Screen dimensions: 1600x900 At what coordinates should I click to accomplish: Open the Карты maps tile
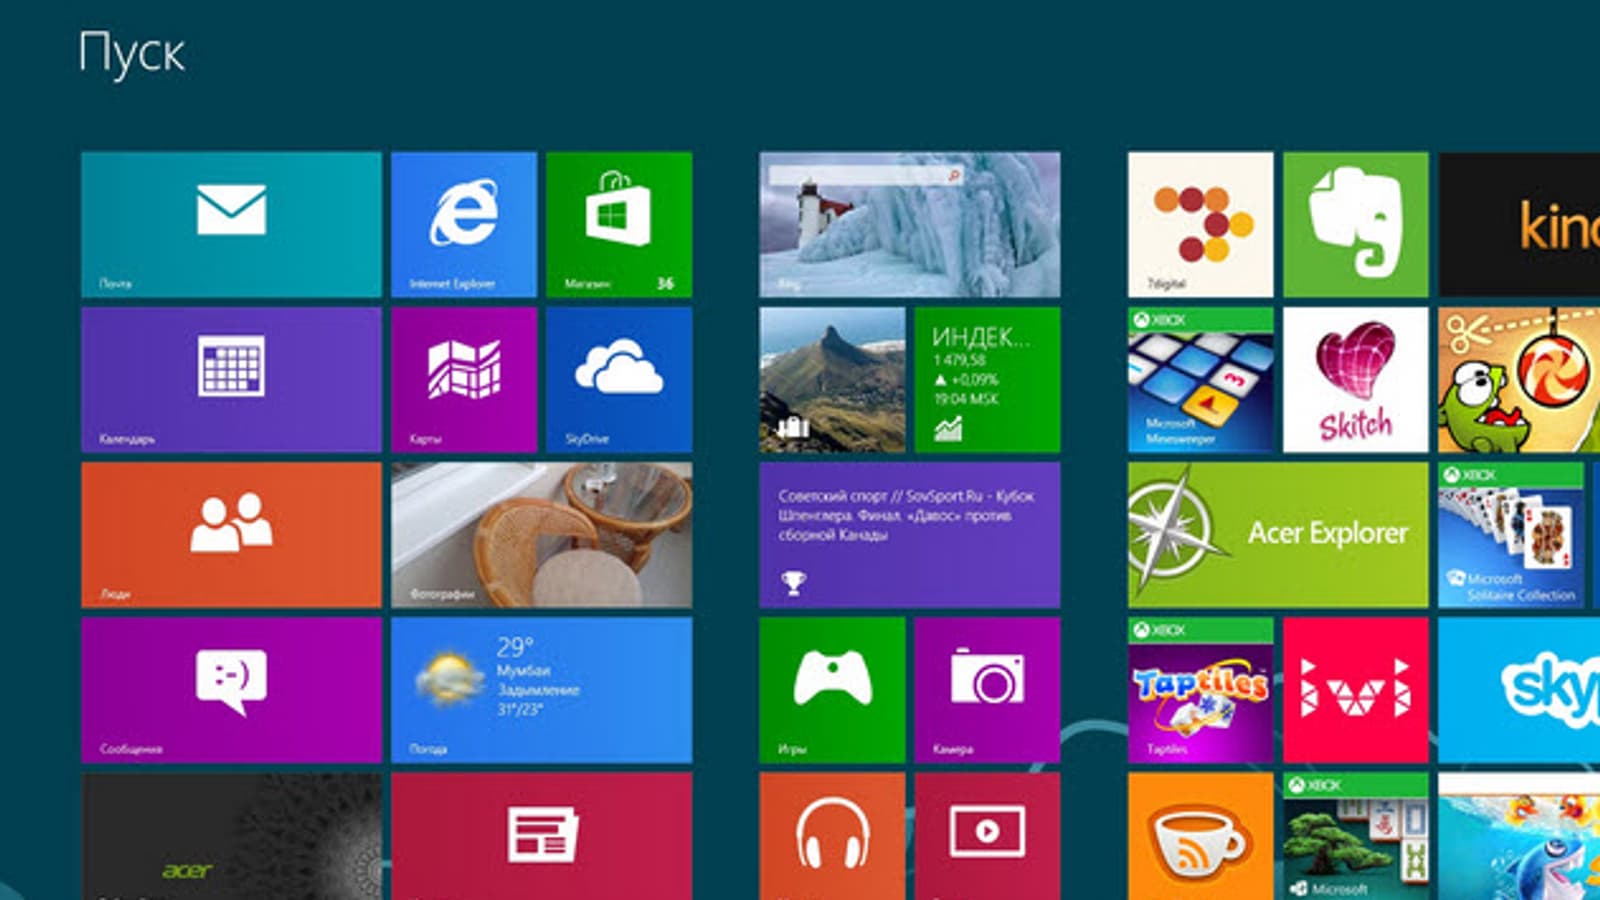(464, 380)
